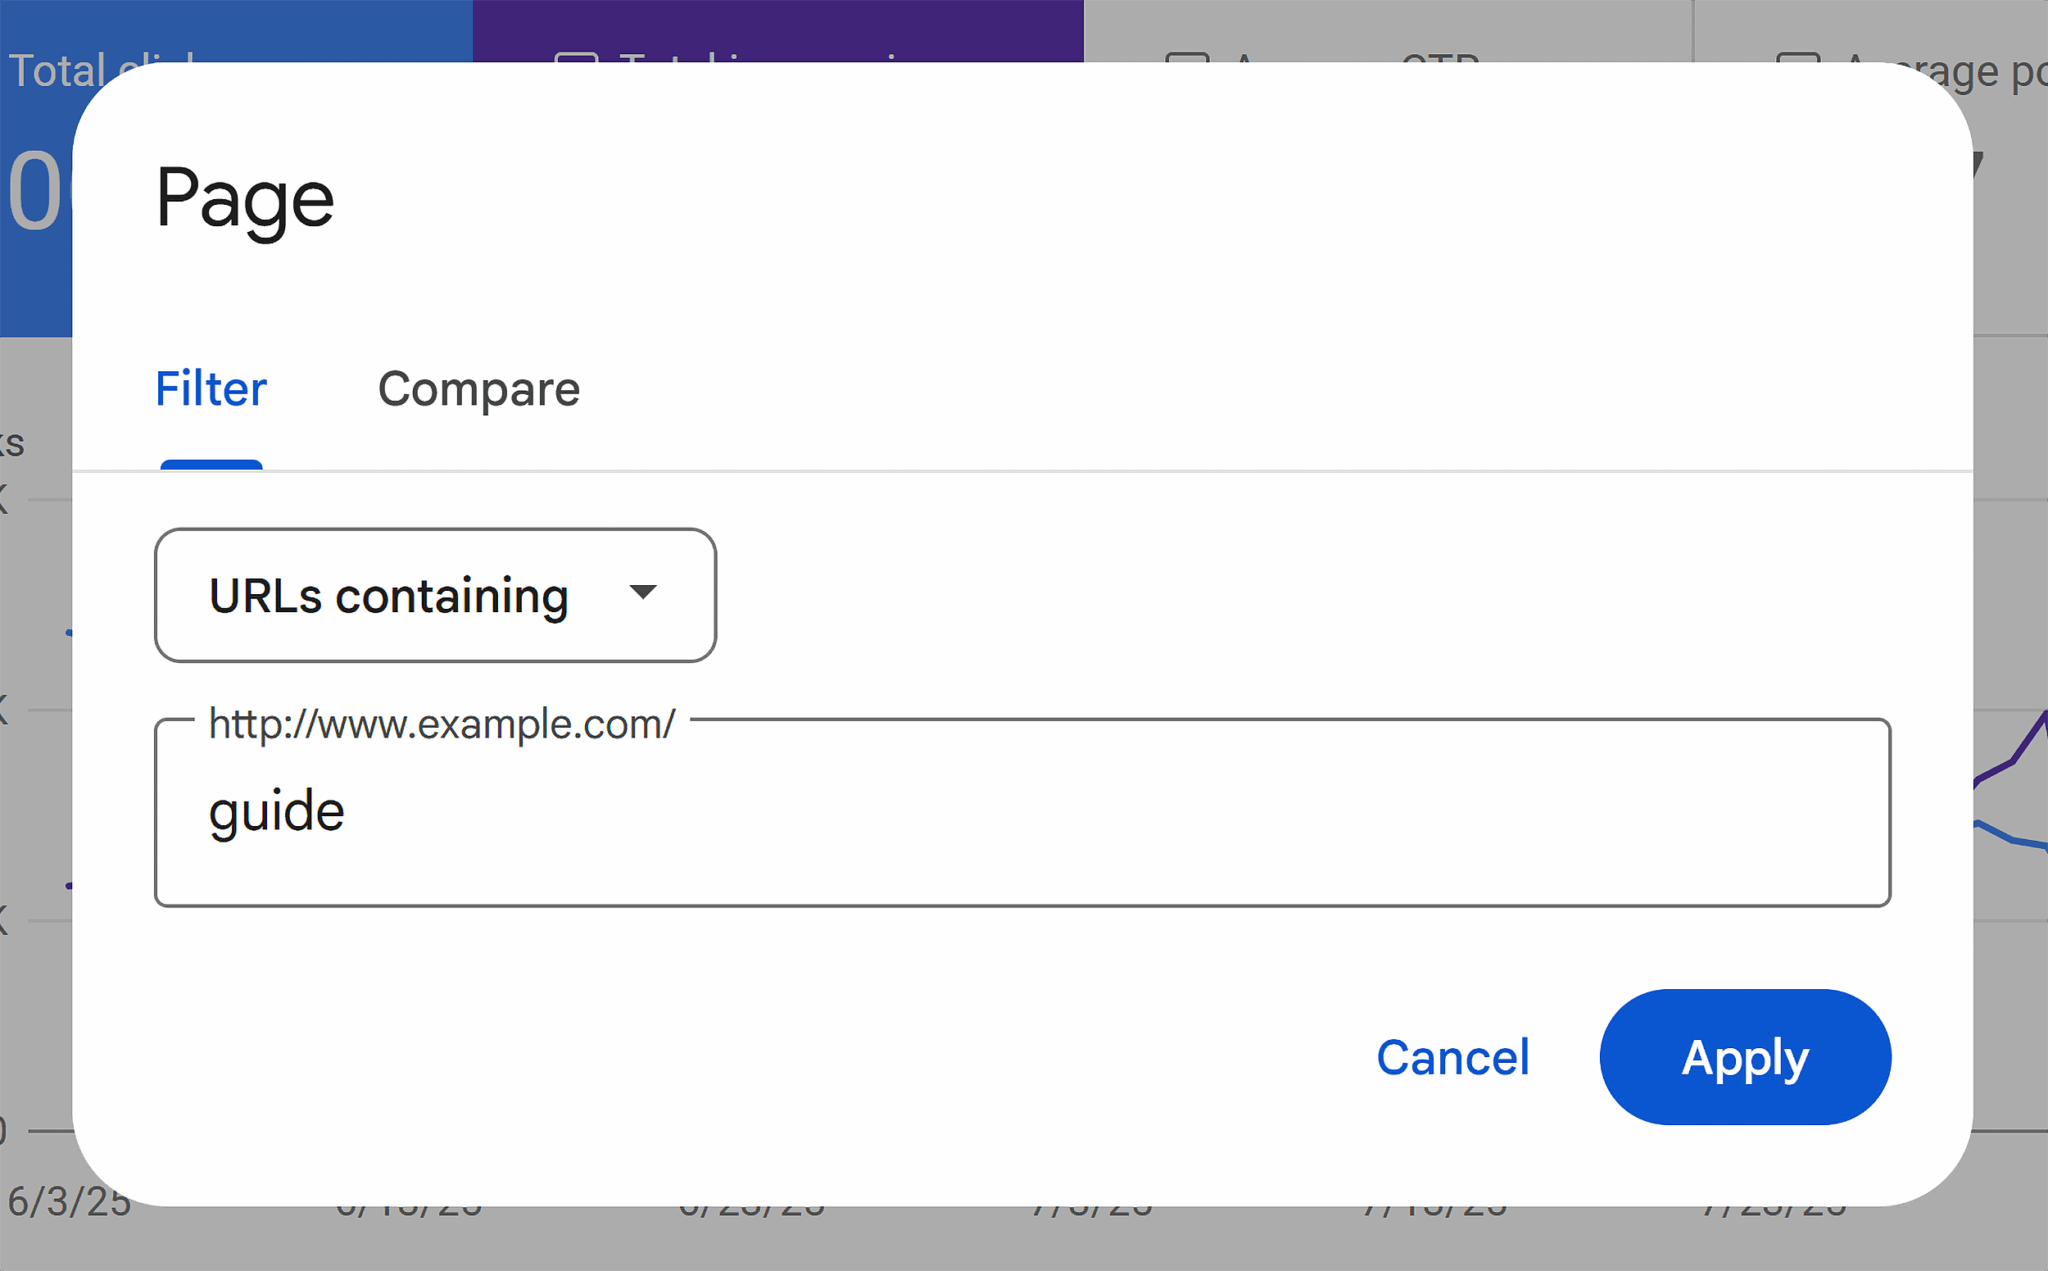
Task: Open the URLs containing dropdown
Action: coord(434,595)
